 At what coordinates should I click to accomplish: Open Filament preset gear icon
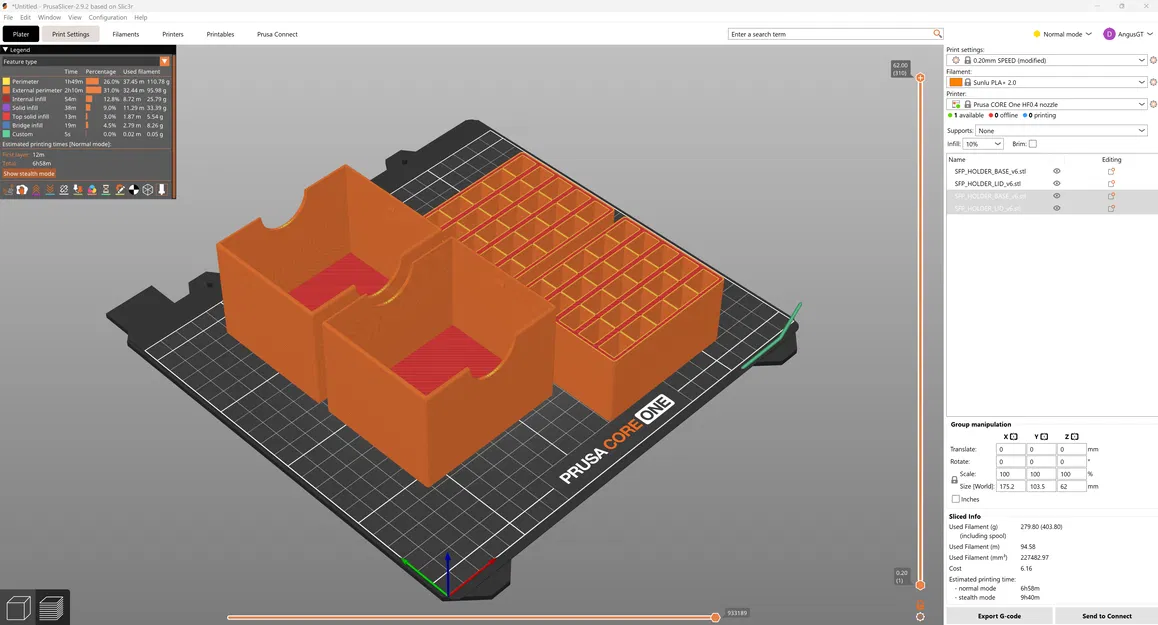(1153, 82)
